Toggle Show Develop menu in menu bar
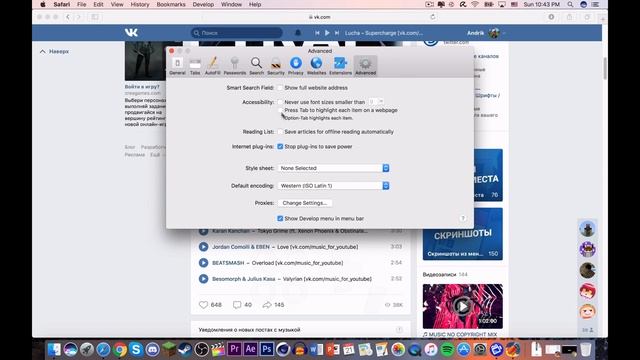The image size is (640, 360). click(280, 219)
